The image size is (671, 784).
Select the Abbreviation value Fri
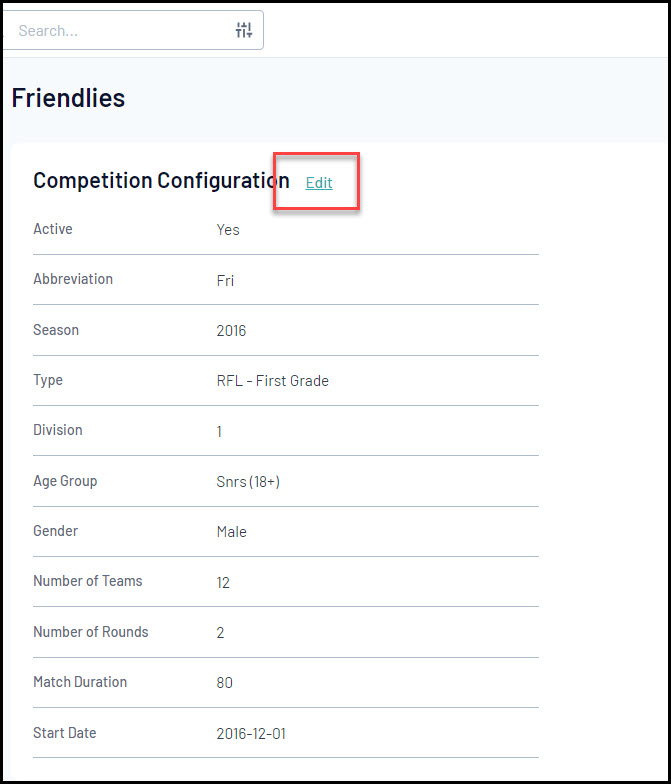tap(225, 281)
